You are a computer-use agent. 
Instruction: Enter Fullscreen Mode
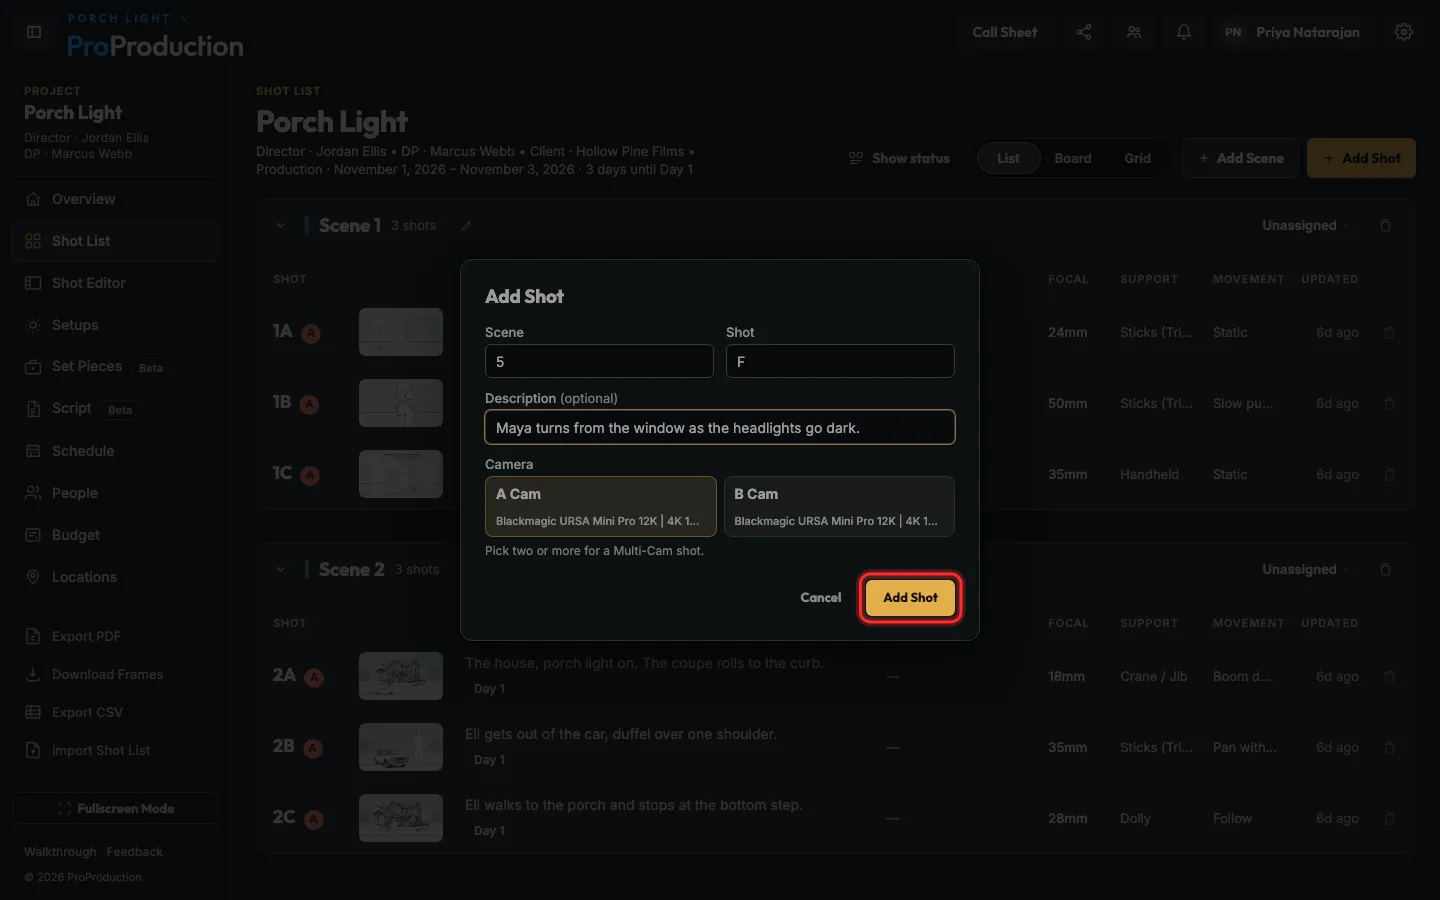pyautogui.click(x=116, y=808)
